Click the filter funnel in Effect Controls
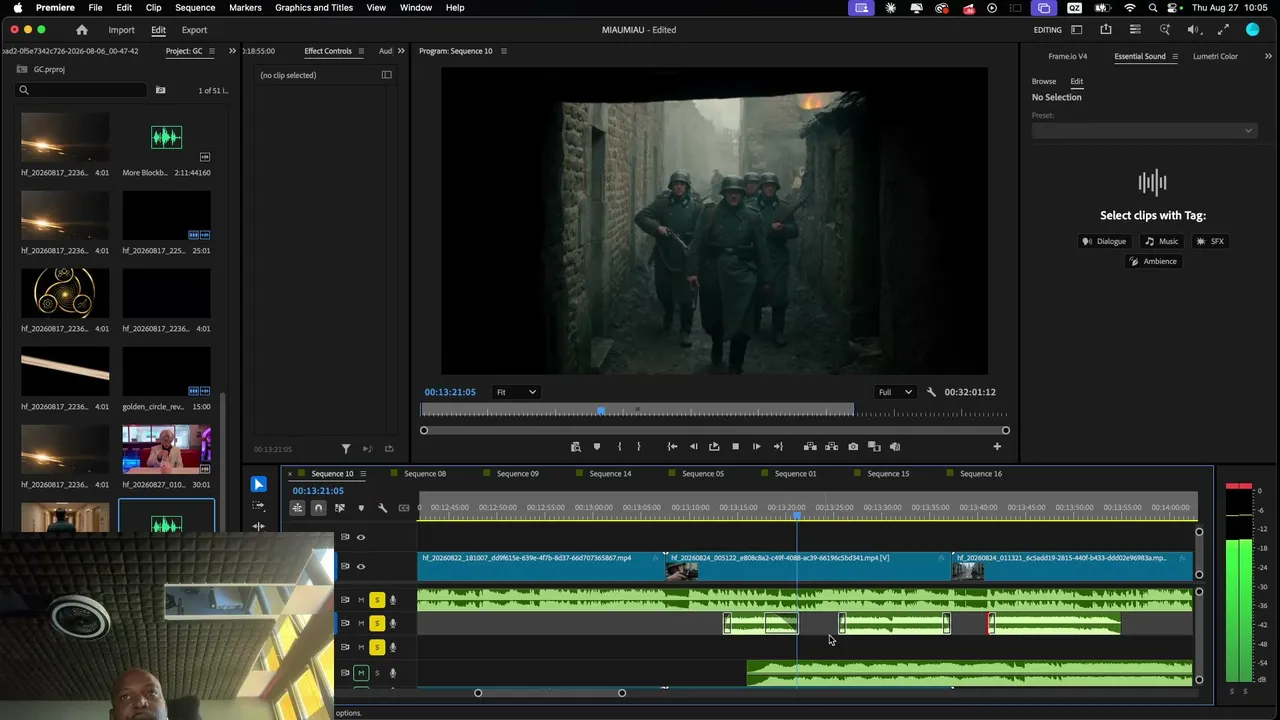 pos(346,449)
